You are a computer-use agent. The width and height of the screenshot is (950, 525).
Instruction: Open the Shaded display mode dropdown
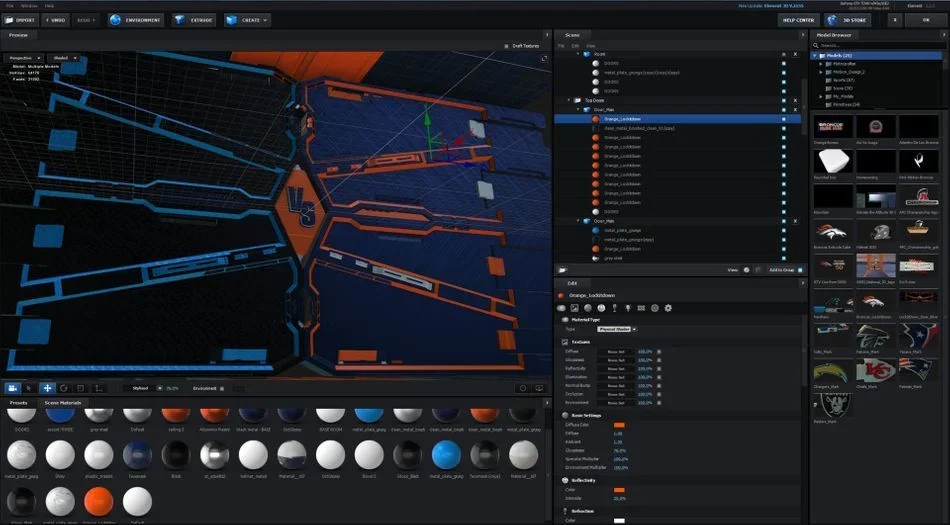pyautogui.click(x=64, y=58)
